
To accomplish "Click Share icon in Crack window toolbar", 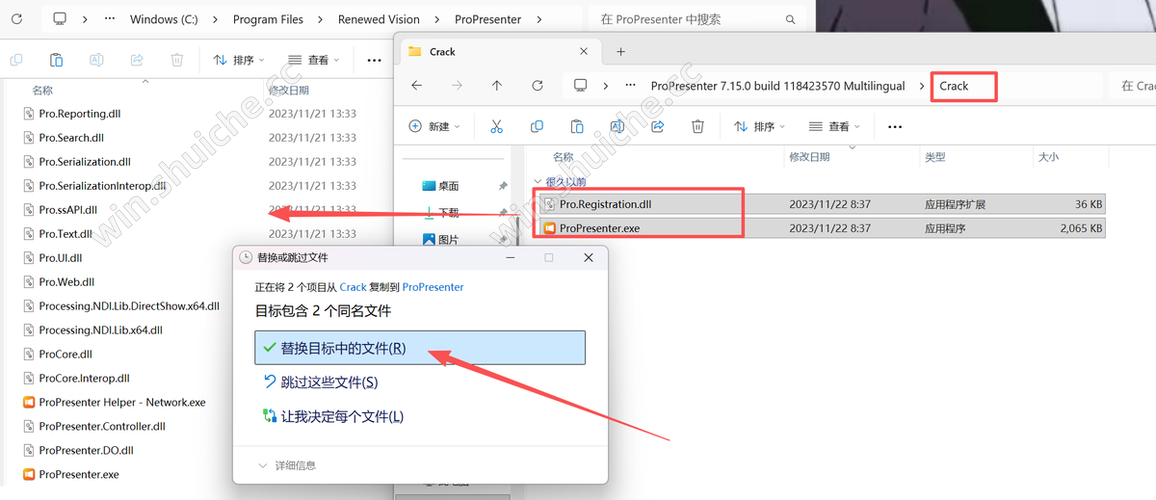I will tap(658, 127).
